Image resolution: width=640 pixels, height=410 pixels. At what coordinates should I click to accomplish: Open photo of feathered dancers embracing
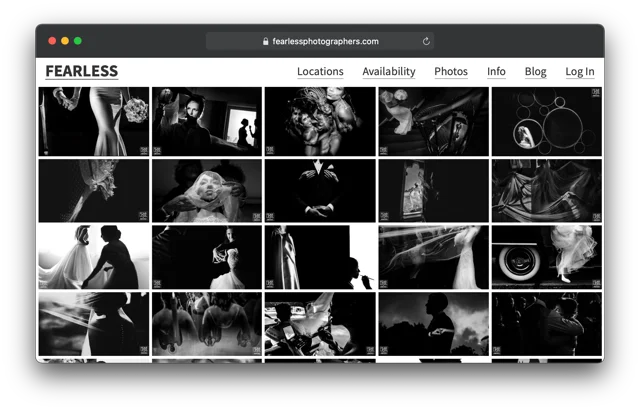pos(320,121)
